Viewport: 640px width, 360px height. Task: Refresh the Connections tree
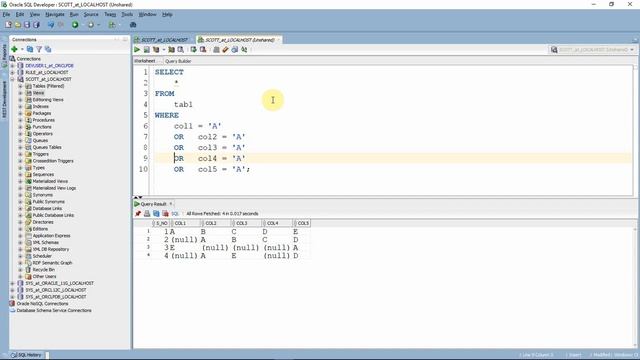(x=30, y=49)
